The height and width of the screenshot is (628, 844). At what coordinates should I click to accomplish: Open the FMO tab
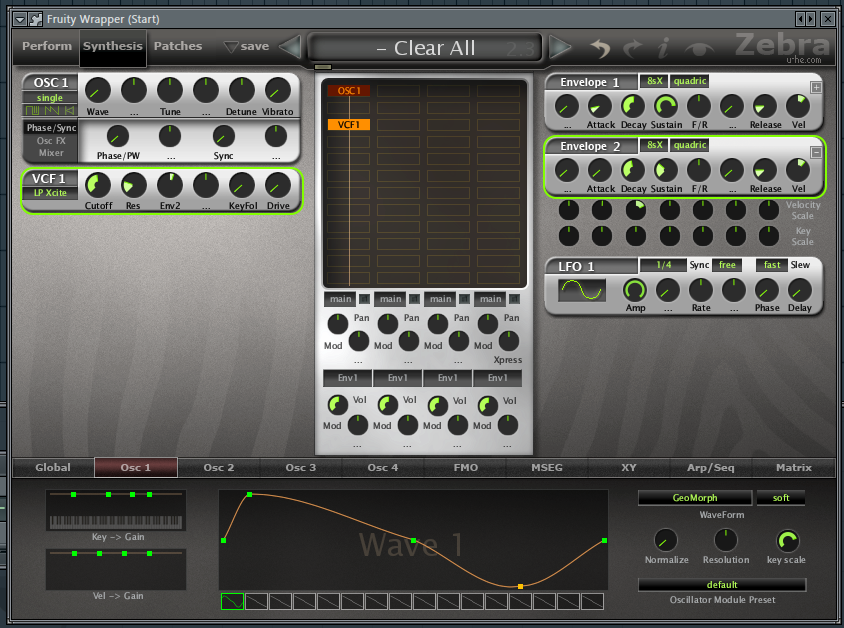(x=466, y=468)
